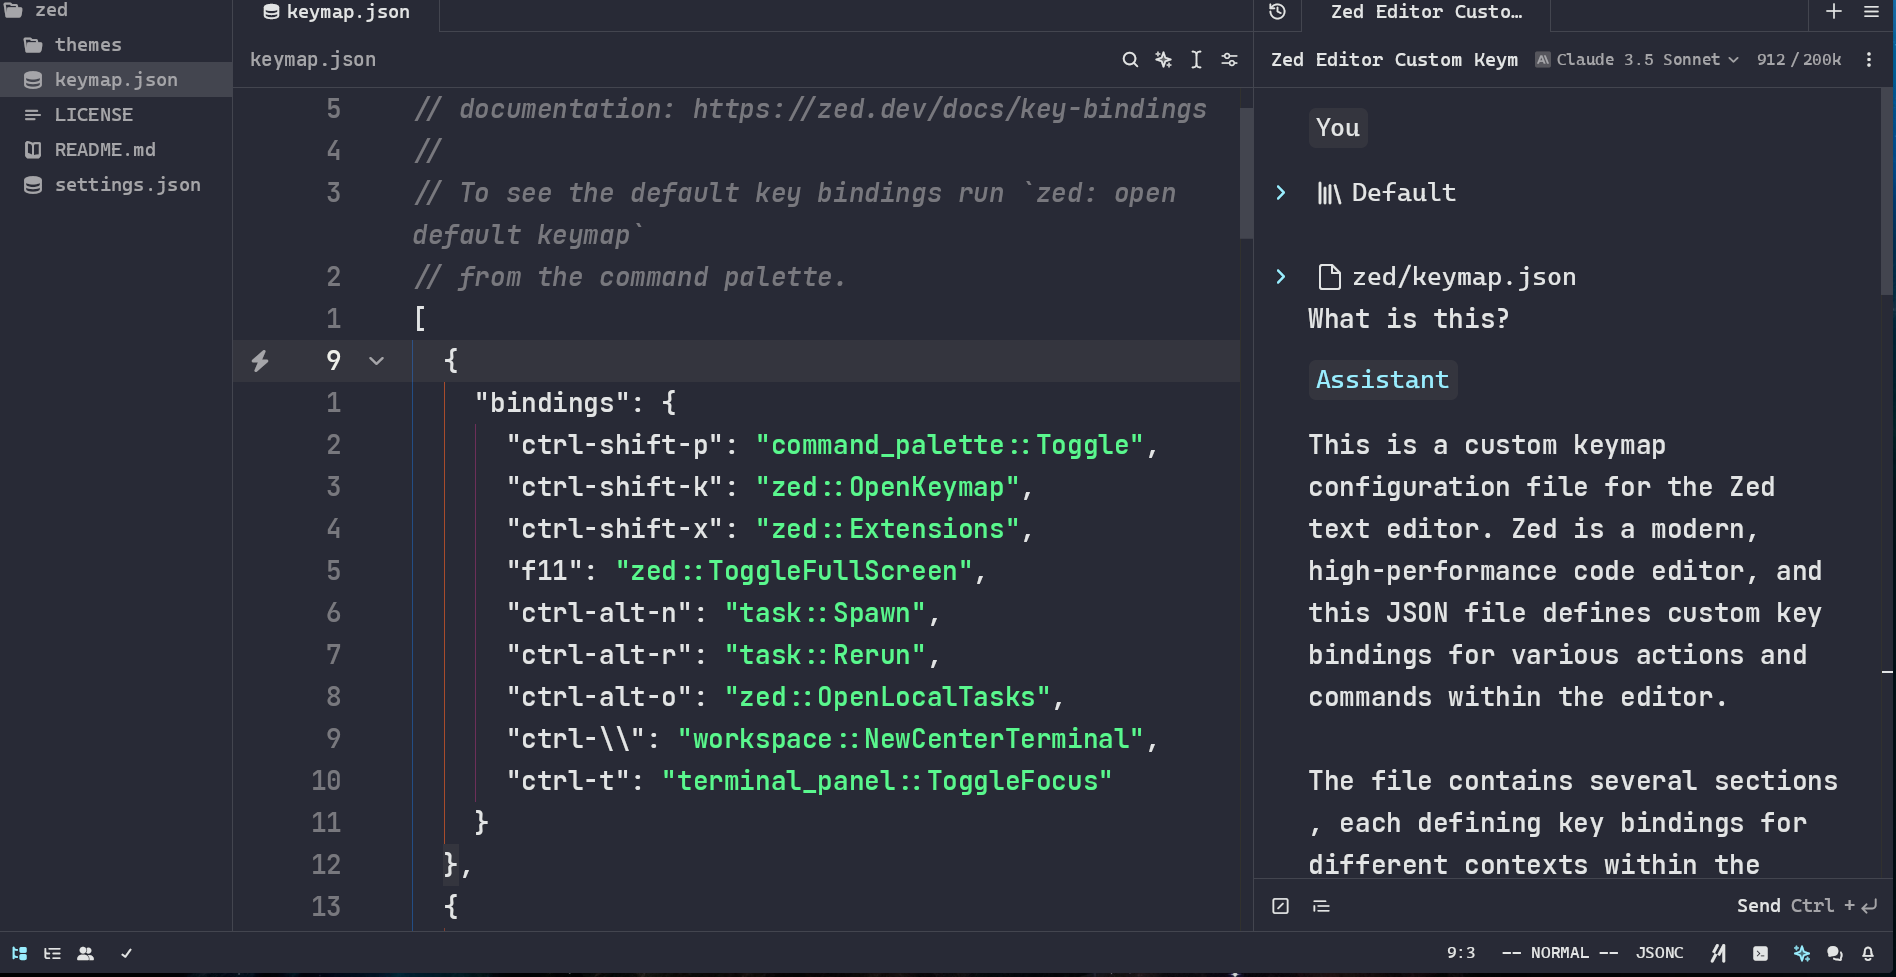Open the assistant sparkle icon in status bar
1896x977 pixels.
pyautogui.click(x=1801, y=953)
